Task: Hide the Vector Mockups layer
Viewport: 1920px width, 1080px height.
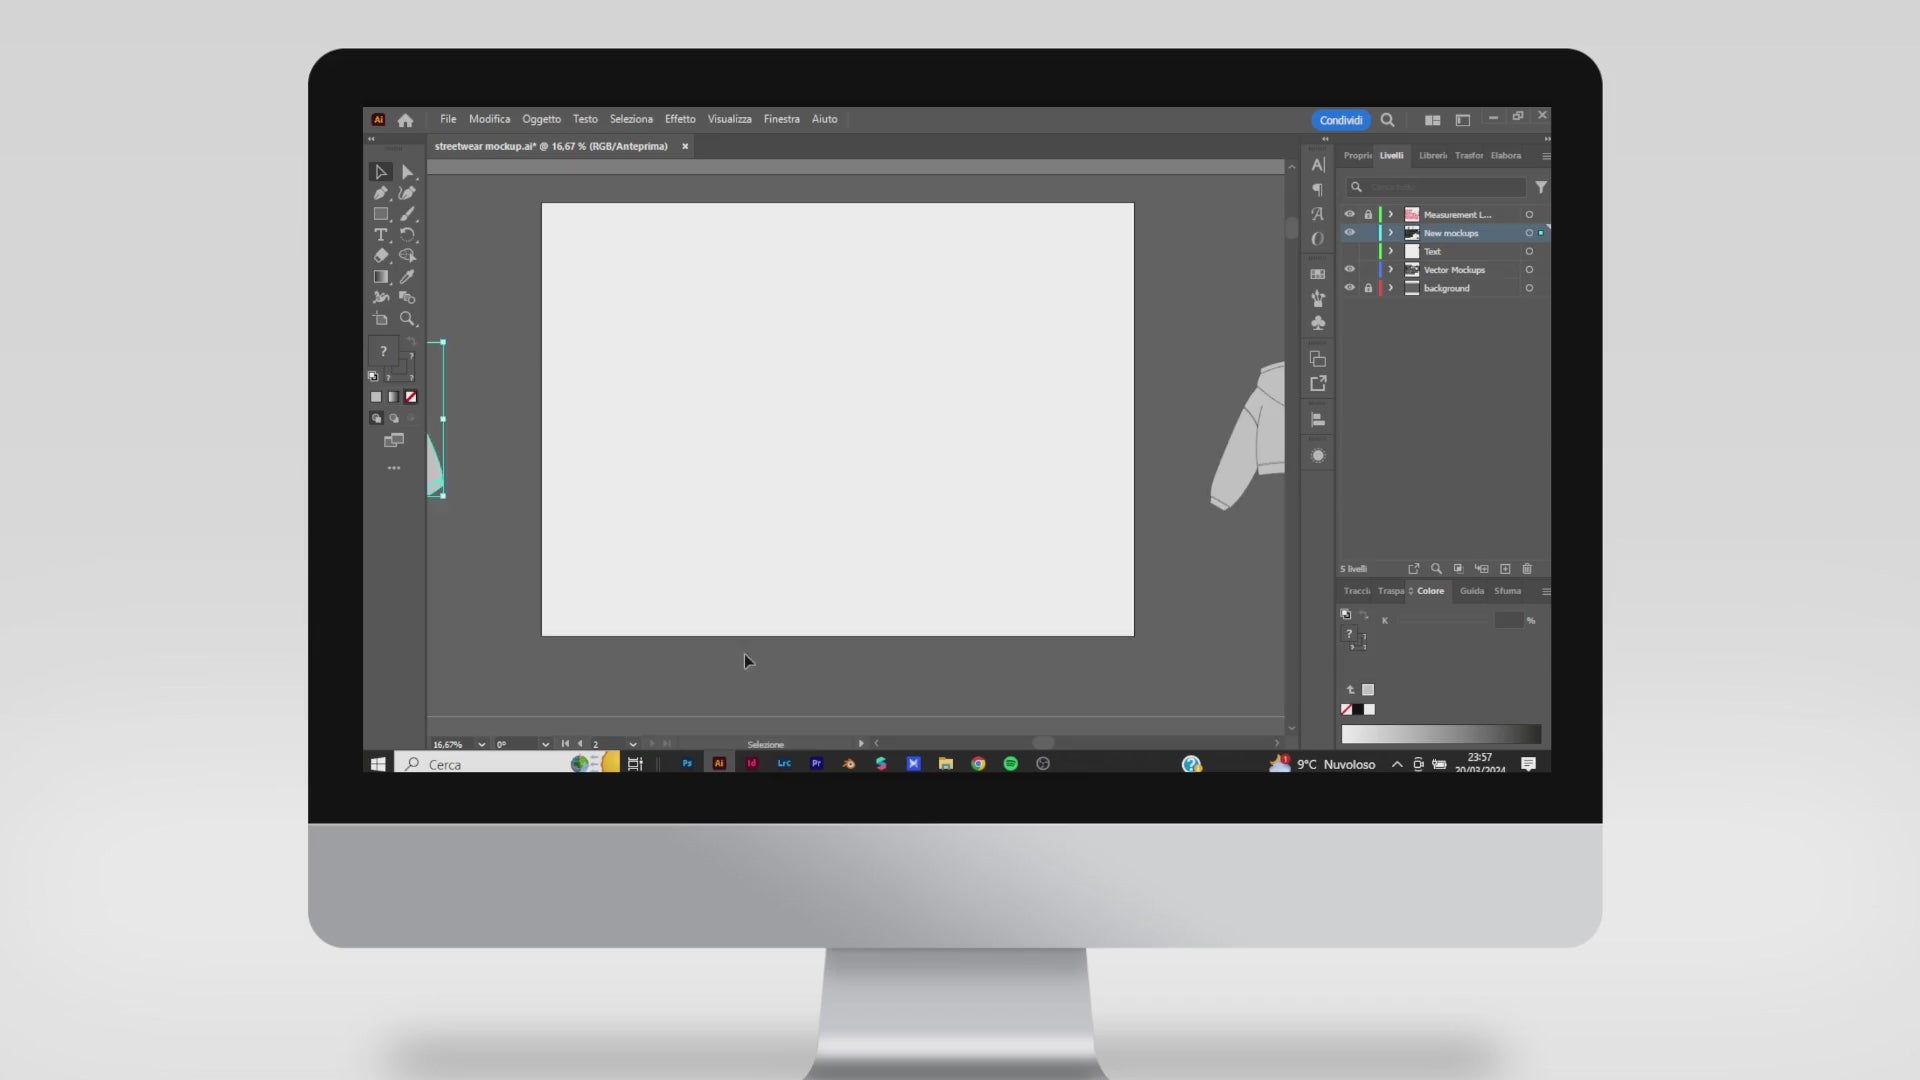Action: (x=1350, y=270)
